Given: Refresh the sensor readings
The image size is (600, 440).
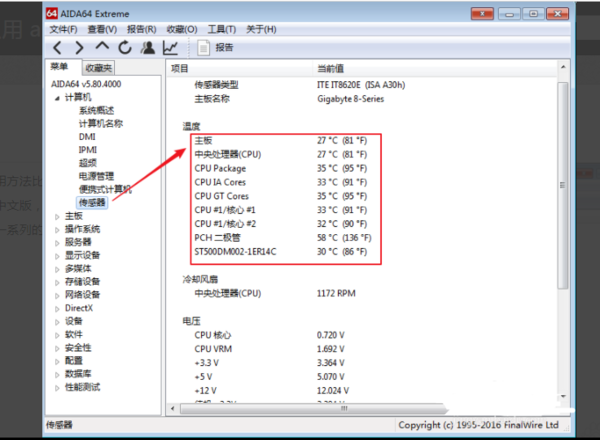Looking at the screenshot, I should [x=125, y=47].
